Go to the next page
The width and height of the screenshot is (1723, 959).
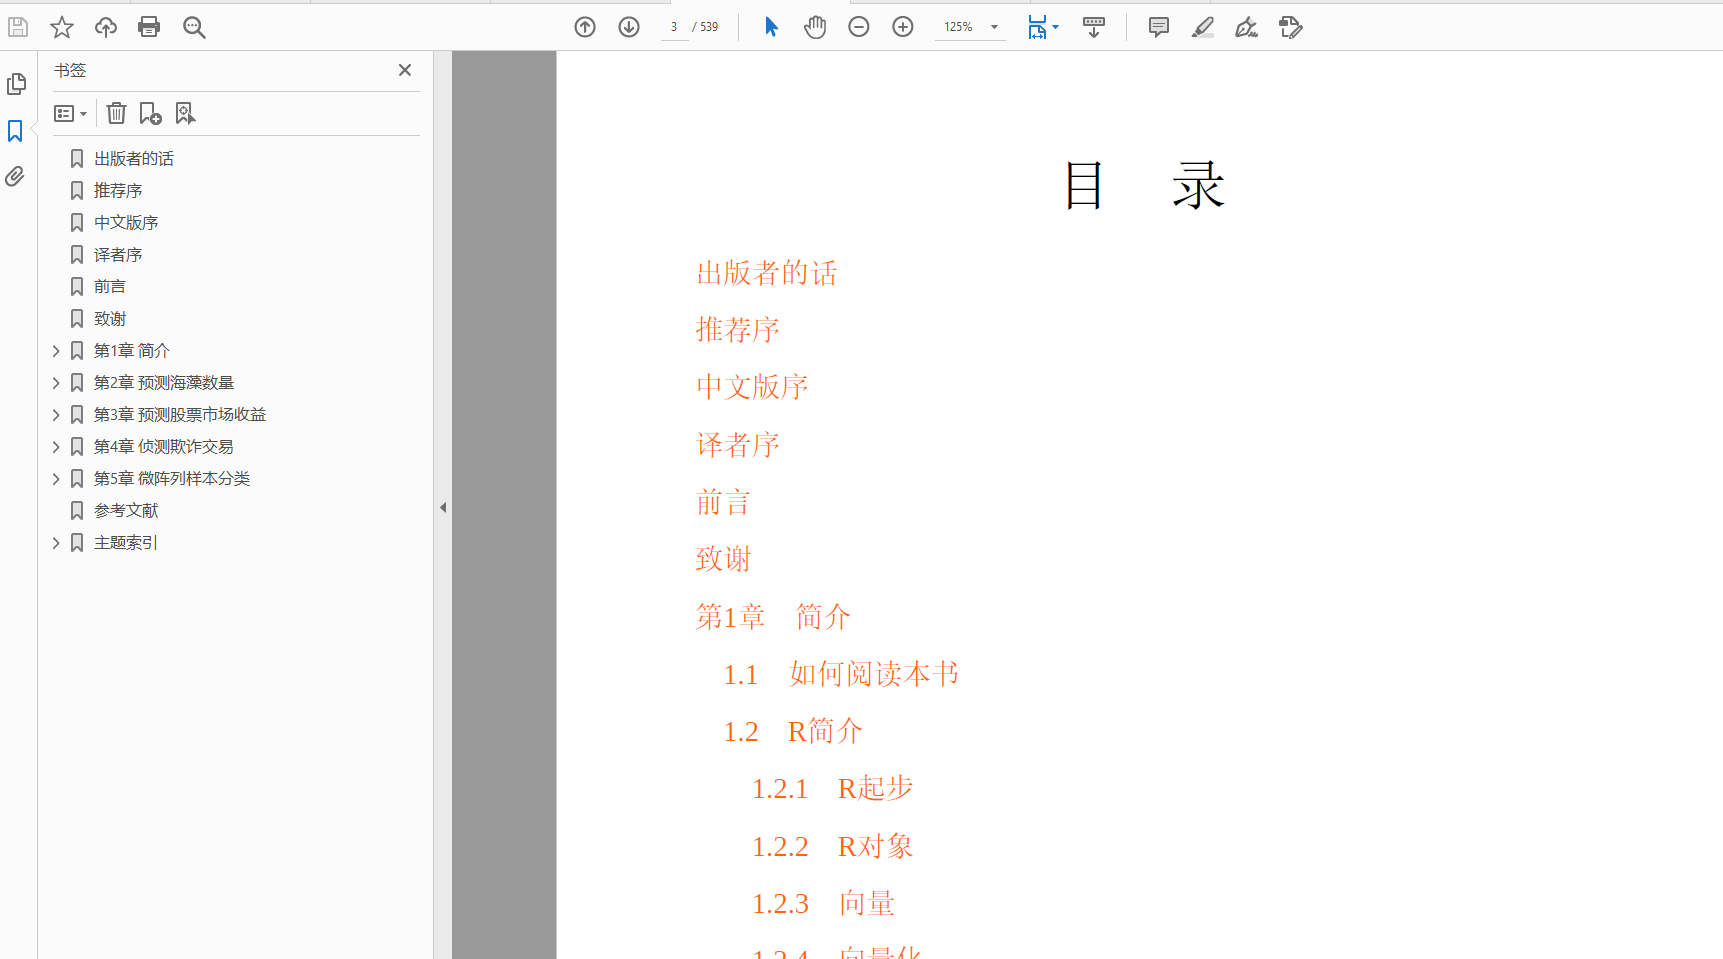tap(629, 27)
